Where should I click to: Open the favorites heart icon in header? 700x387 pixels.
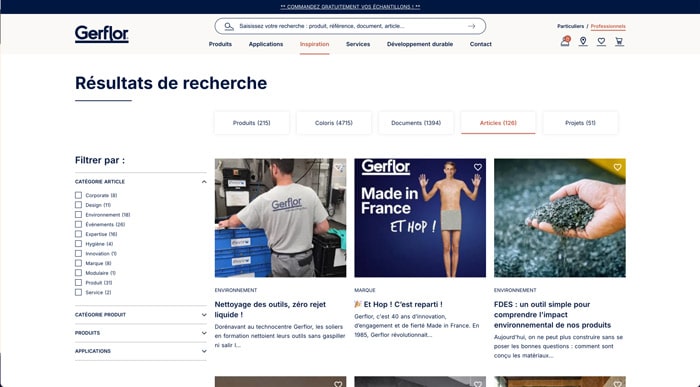601,42
